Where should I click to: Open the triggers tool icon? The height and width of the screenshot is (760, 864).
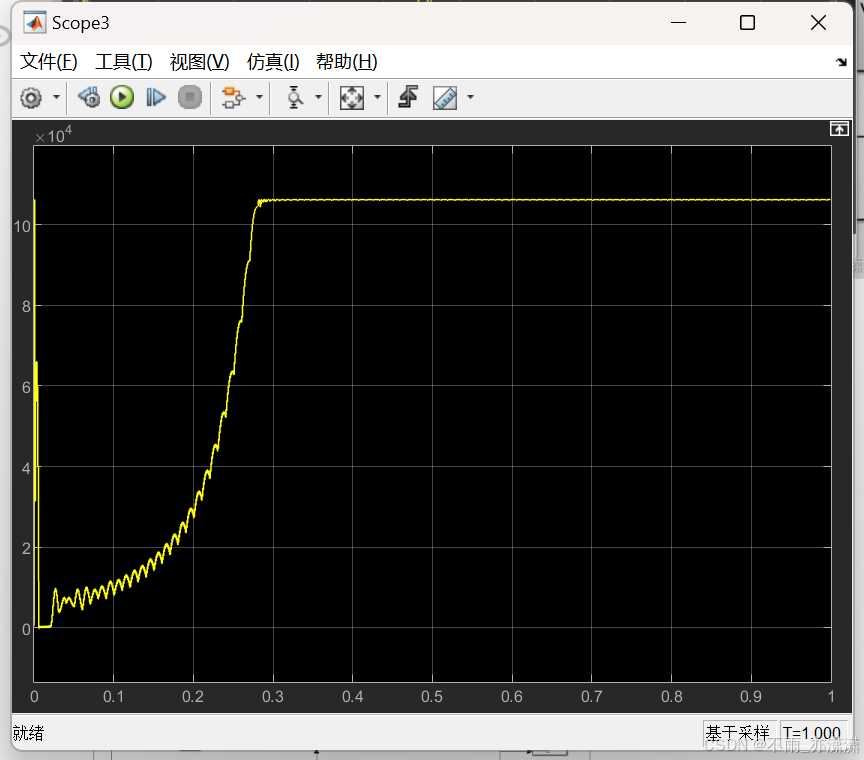point(408,97)
